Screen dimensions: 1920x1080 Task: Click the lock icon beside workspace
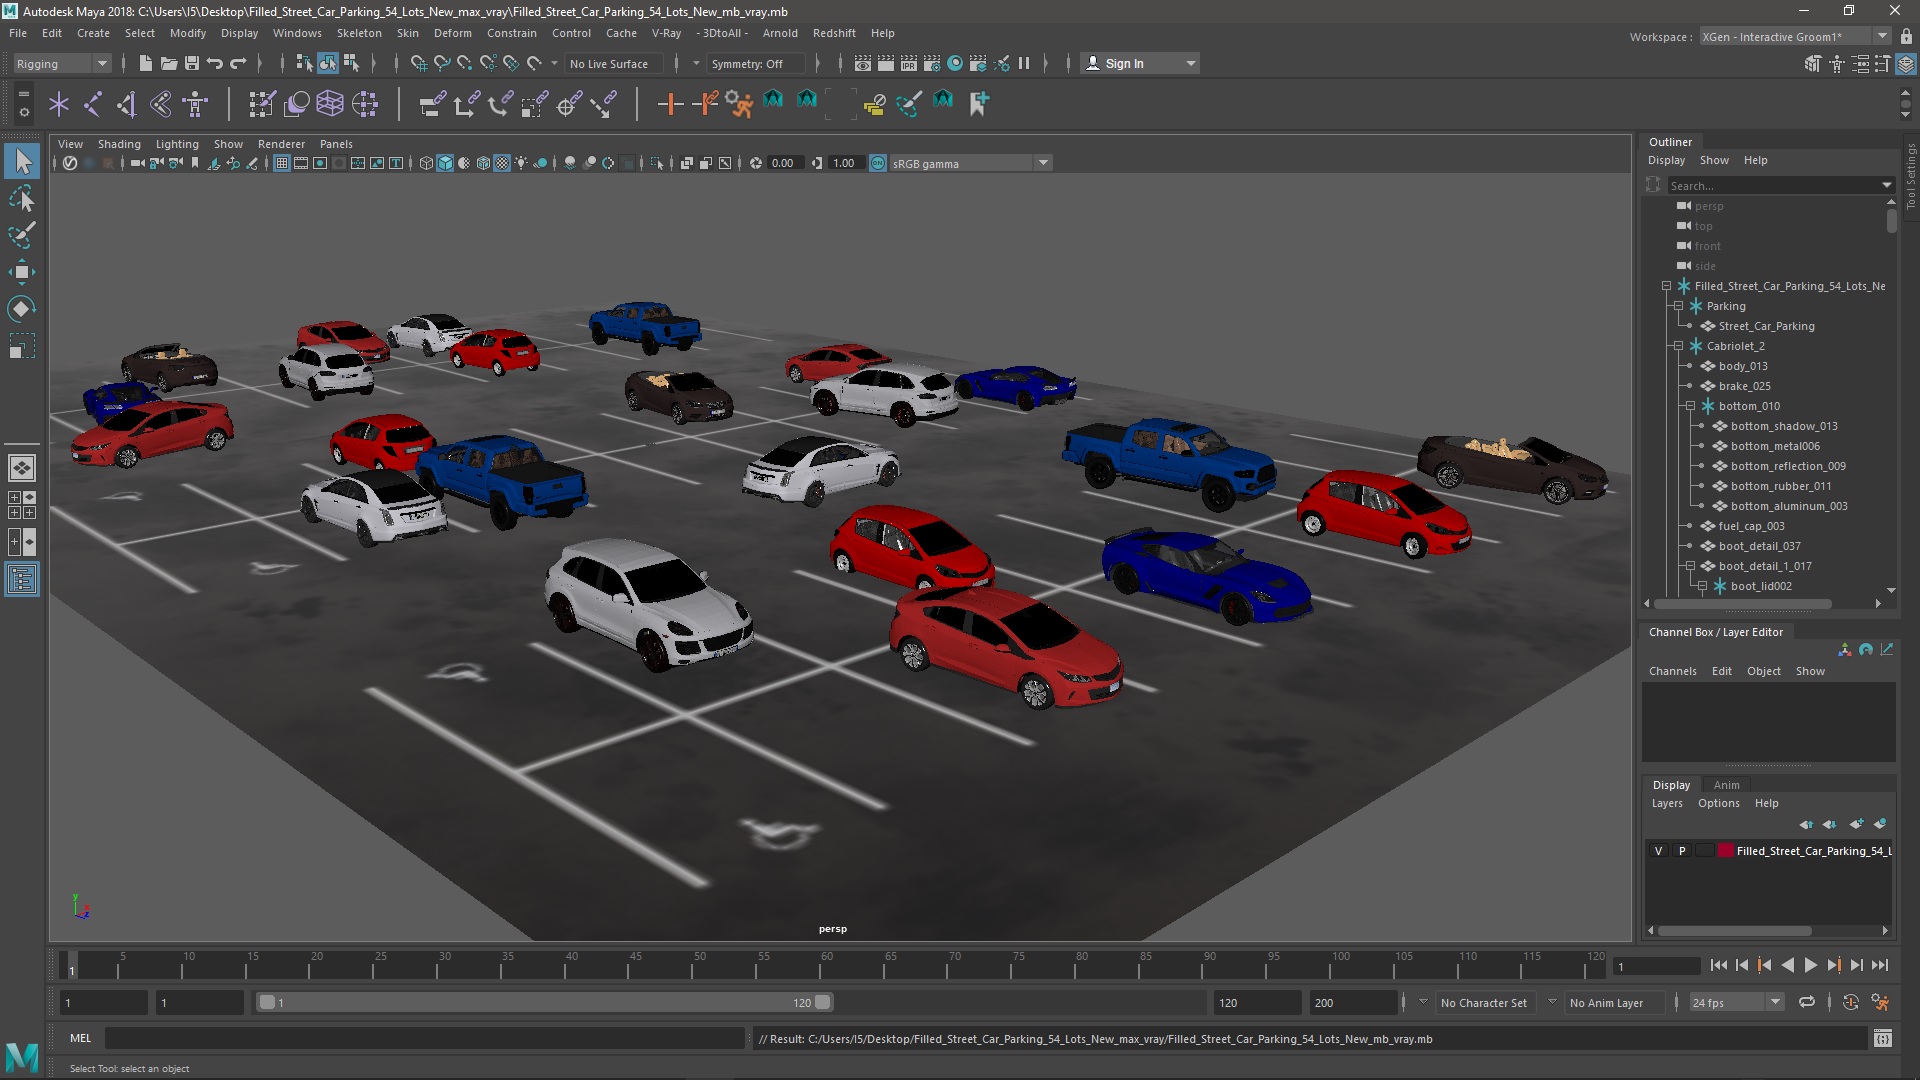pos(1906,36)
